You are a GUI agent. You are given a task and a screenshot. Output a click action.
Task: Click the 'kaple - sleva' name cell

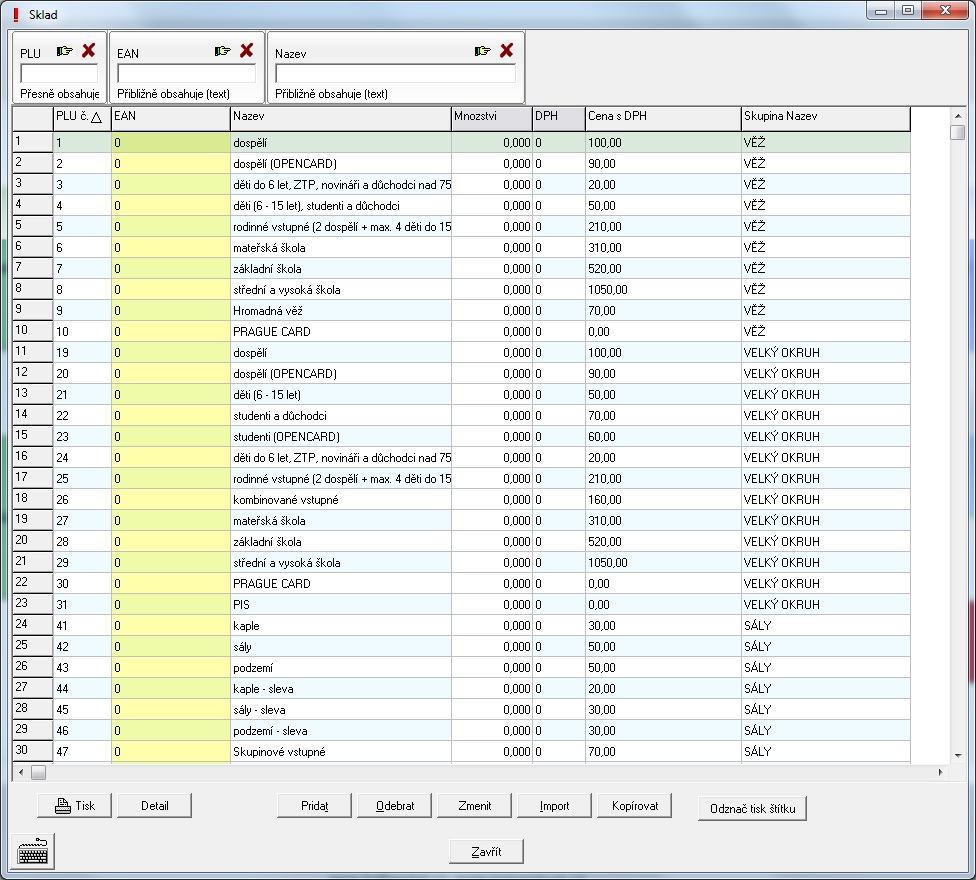pyautogui.click(x=340, y=688)
